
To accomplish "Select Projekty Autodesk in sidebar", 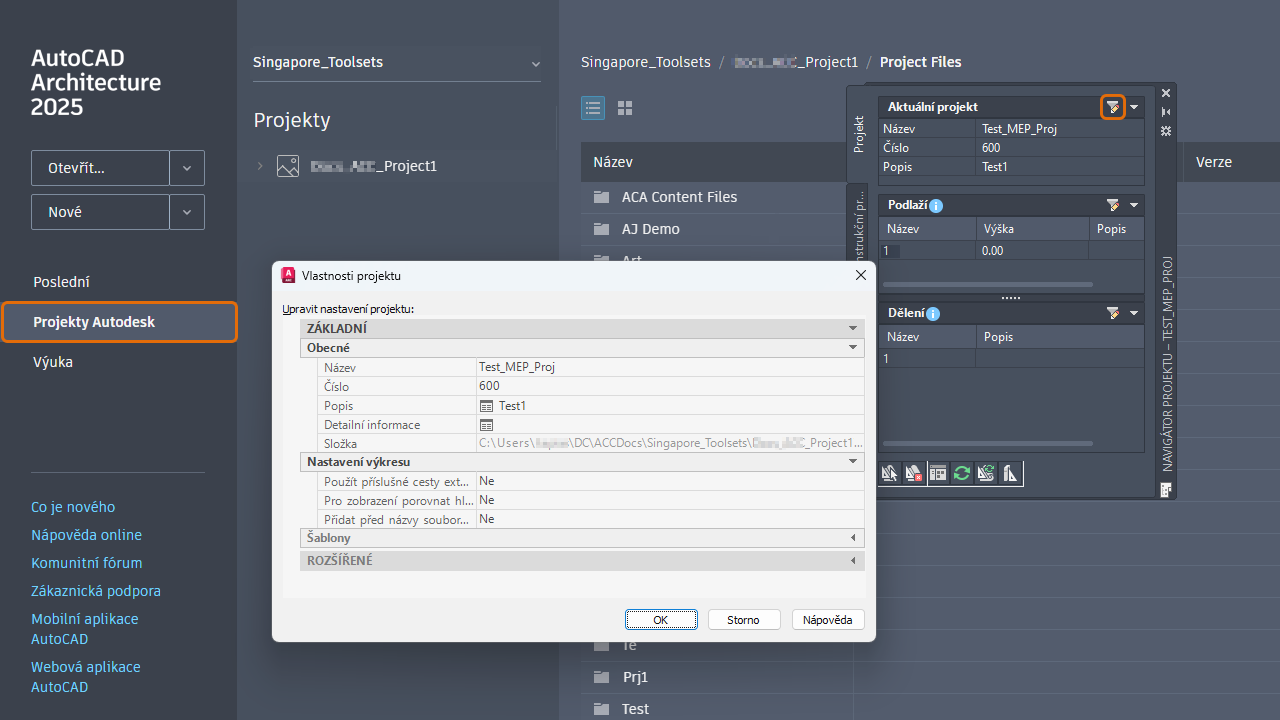I will pos(119,322).
